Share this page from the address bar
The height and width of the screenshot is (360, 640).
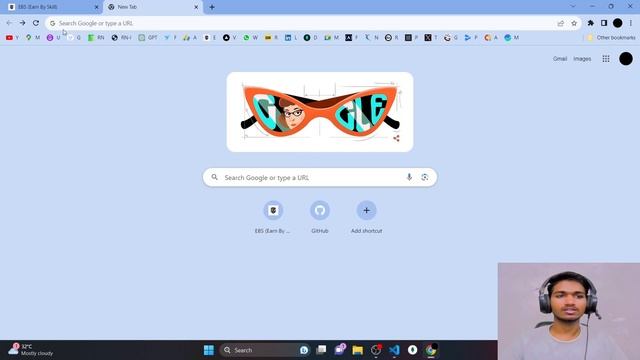[x=561, y=23]
